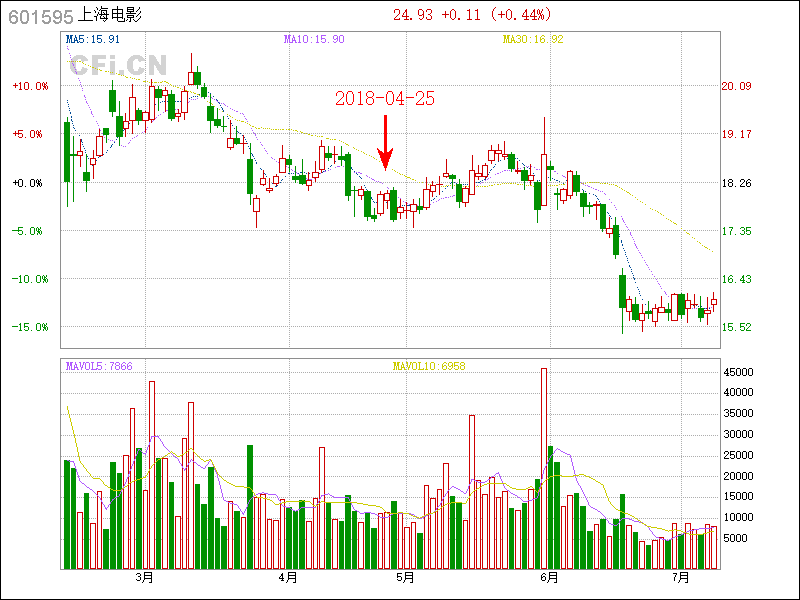Click the MA10:15.90 indicator label
This screenshot has height=600, width=800.
314,39
